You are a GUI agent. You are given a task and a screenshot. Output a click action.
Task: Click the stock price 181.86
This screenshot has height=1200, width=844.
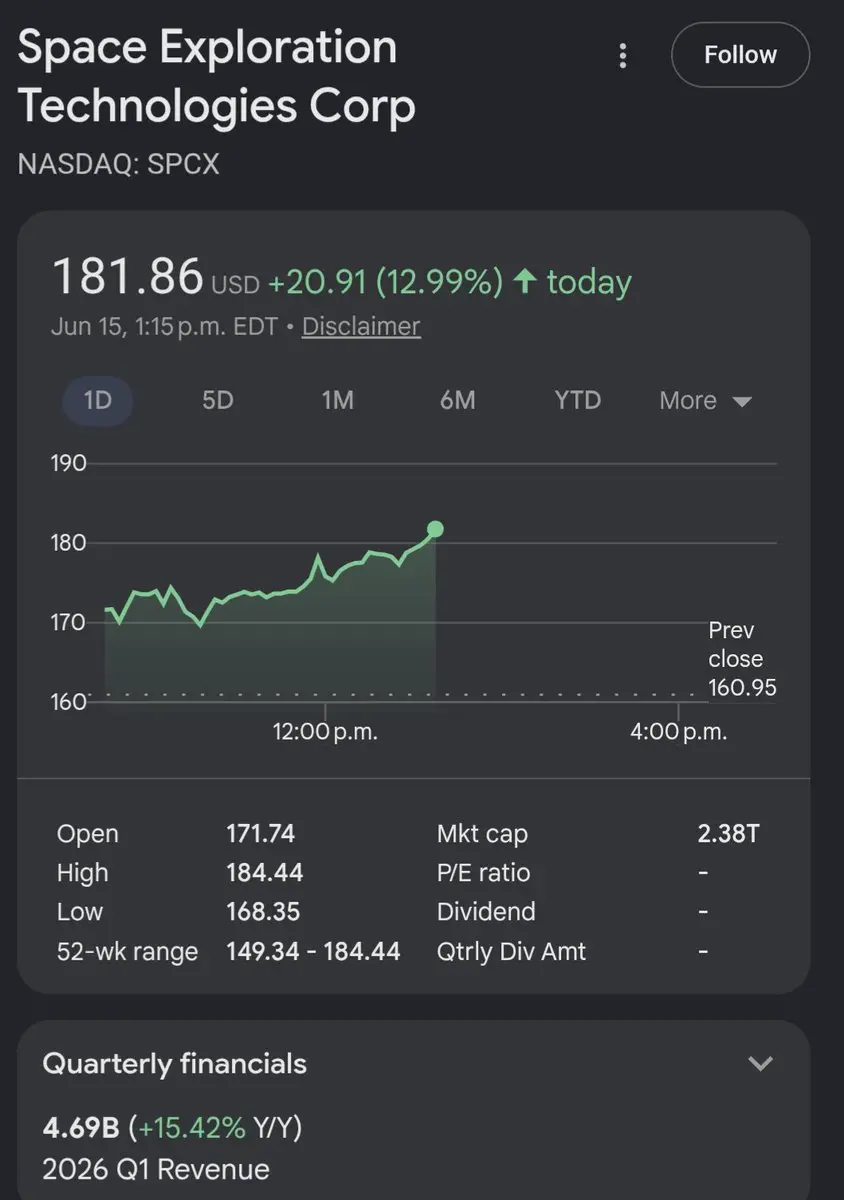[127, 277]
